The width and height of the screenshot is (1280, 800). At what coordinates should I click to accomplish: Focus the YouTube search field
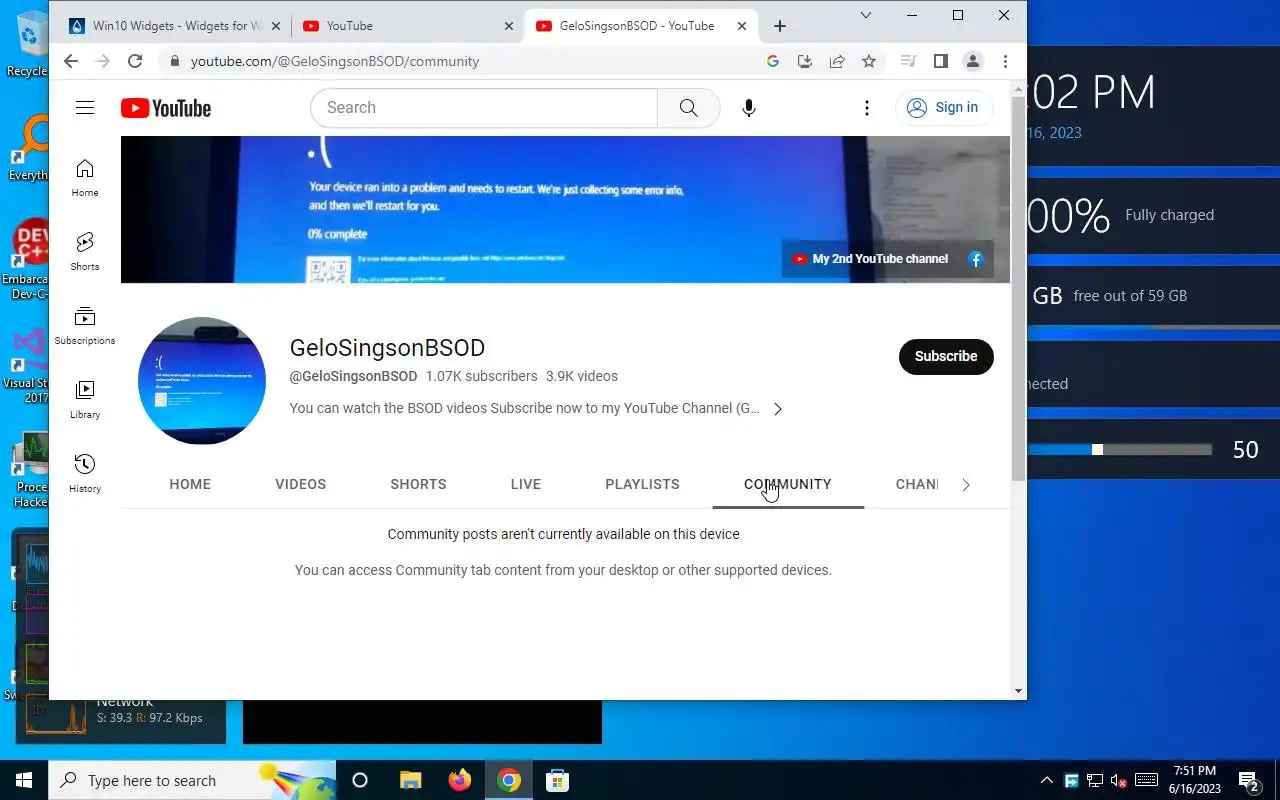(x=484, y=108)
